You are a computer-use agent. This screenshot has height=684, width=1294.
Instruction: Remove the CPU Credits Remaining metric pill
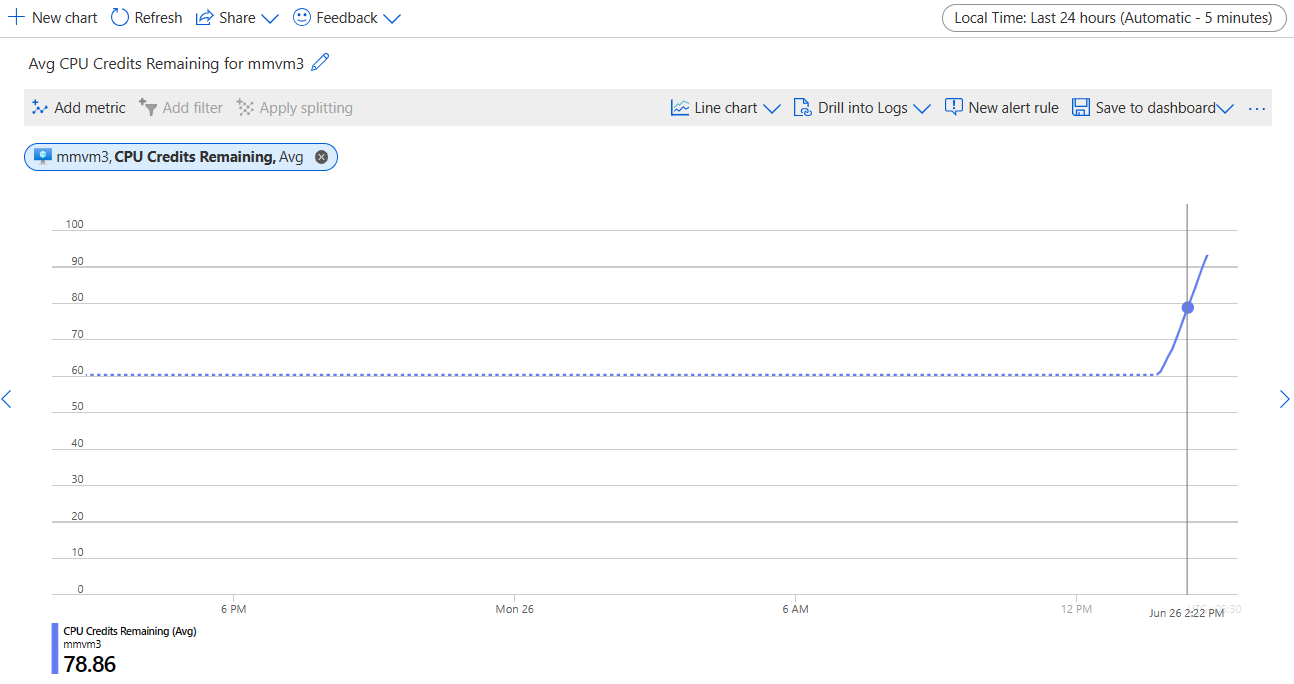[x=321, y=156]
